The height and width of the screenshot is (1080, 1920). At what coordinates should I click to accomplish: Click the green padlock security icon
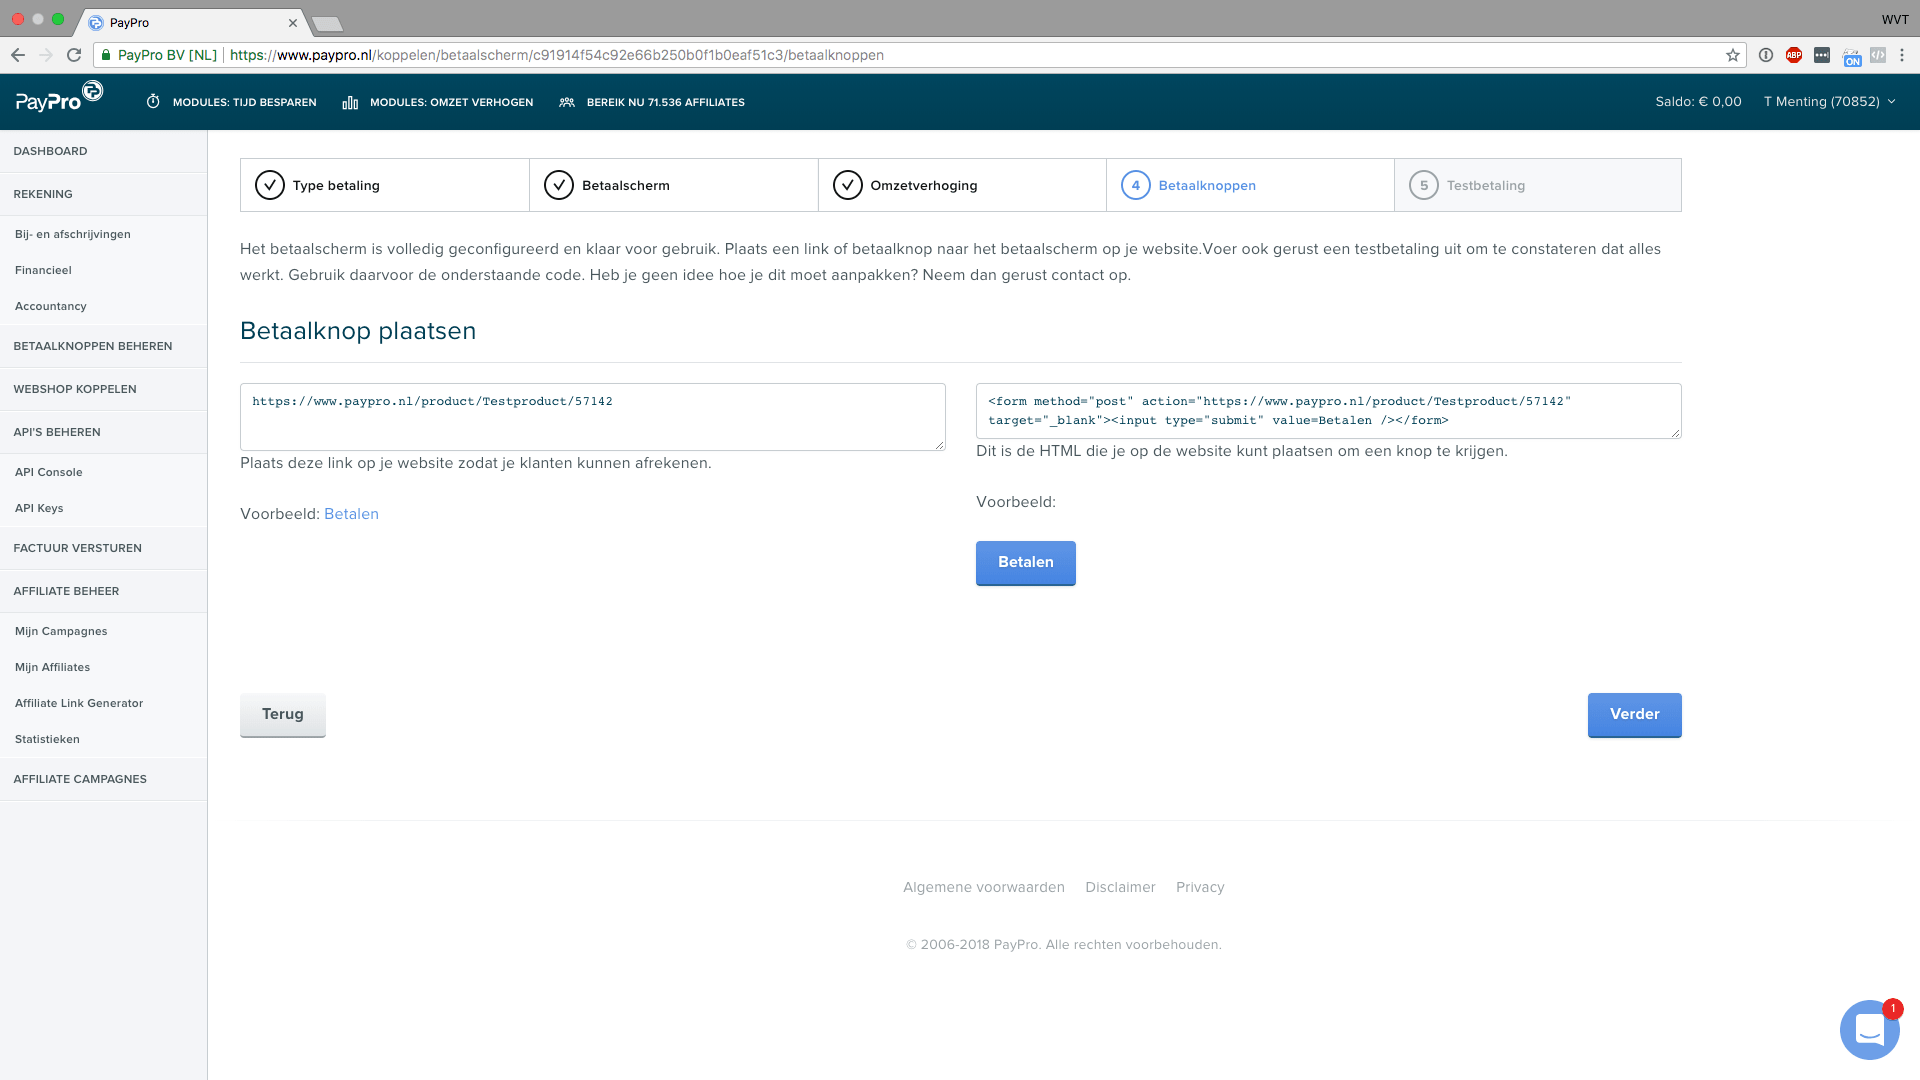tap(106, 55)
